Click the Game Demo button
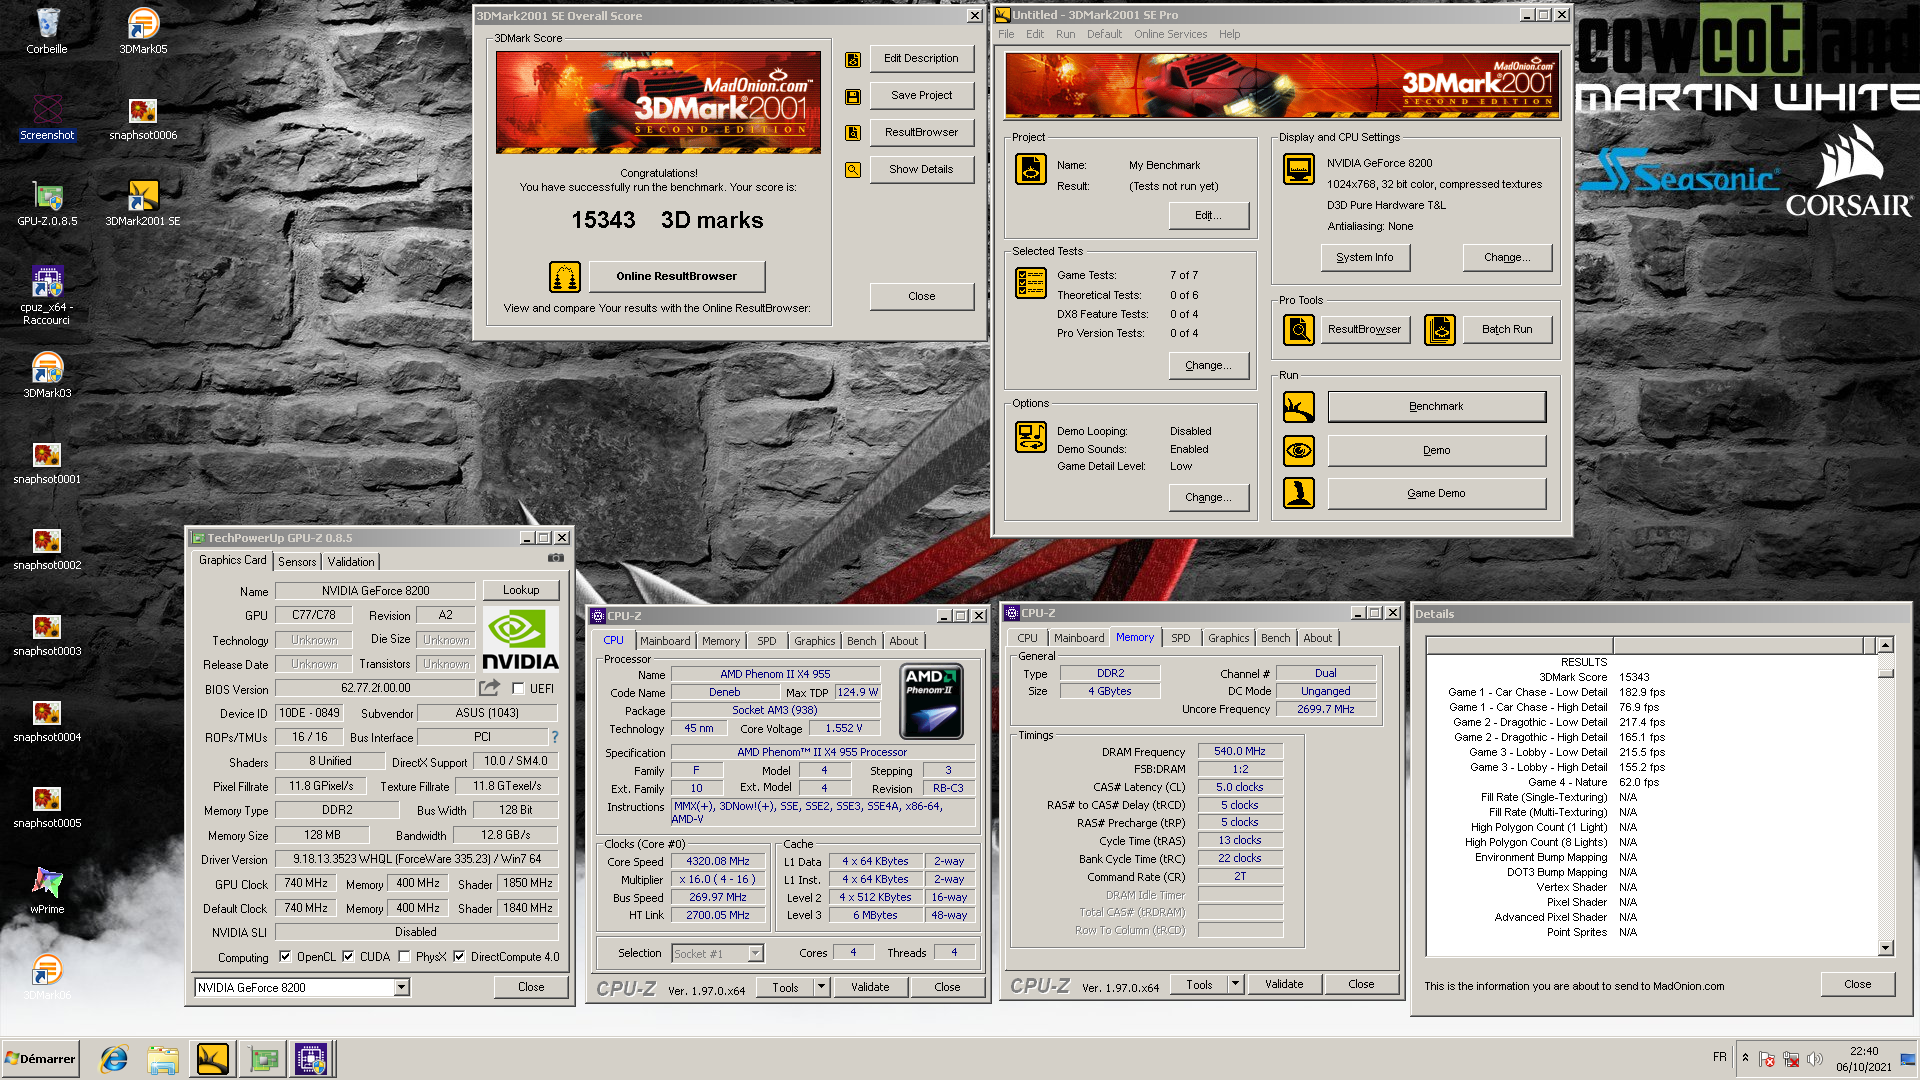This screenshot has width=1920, height=1080. click(1436, 494)
